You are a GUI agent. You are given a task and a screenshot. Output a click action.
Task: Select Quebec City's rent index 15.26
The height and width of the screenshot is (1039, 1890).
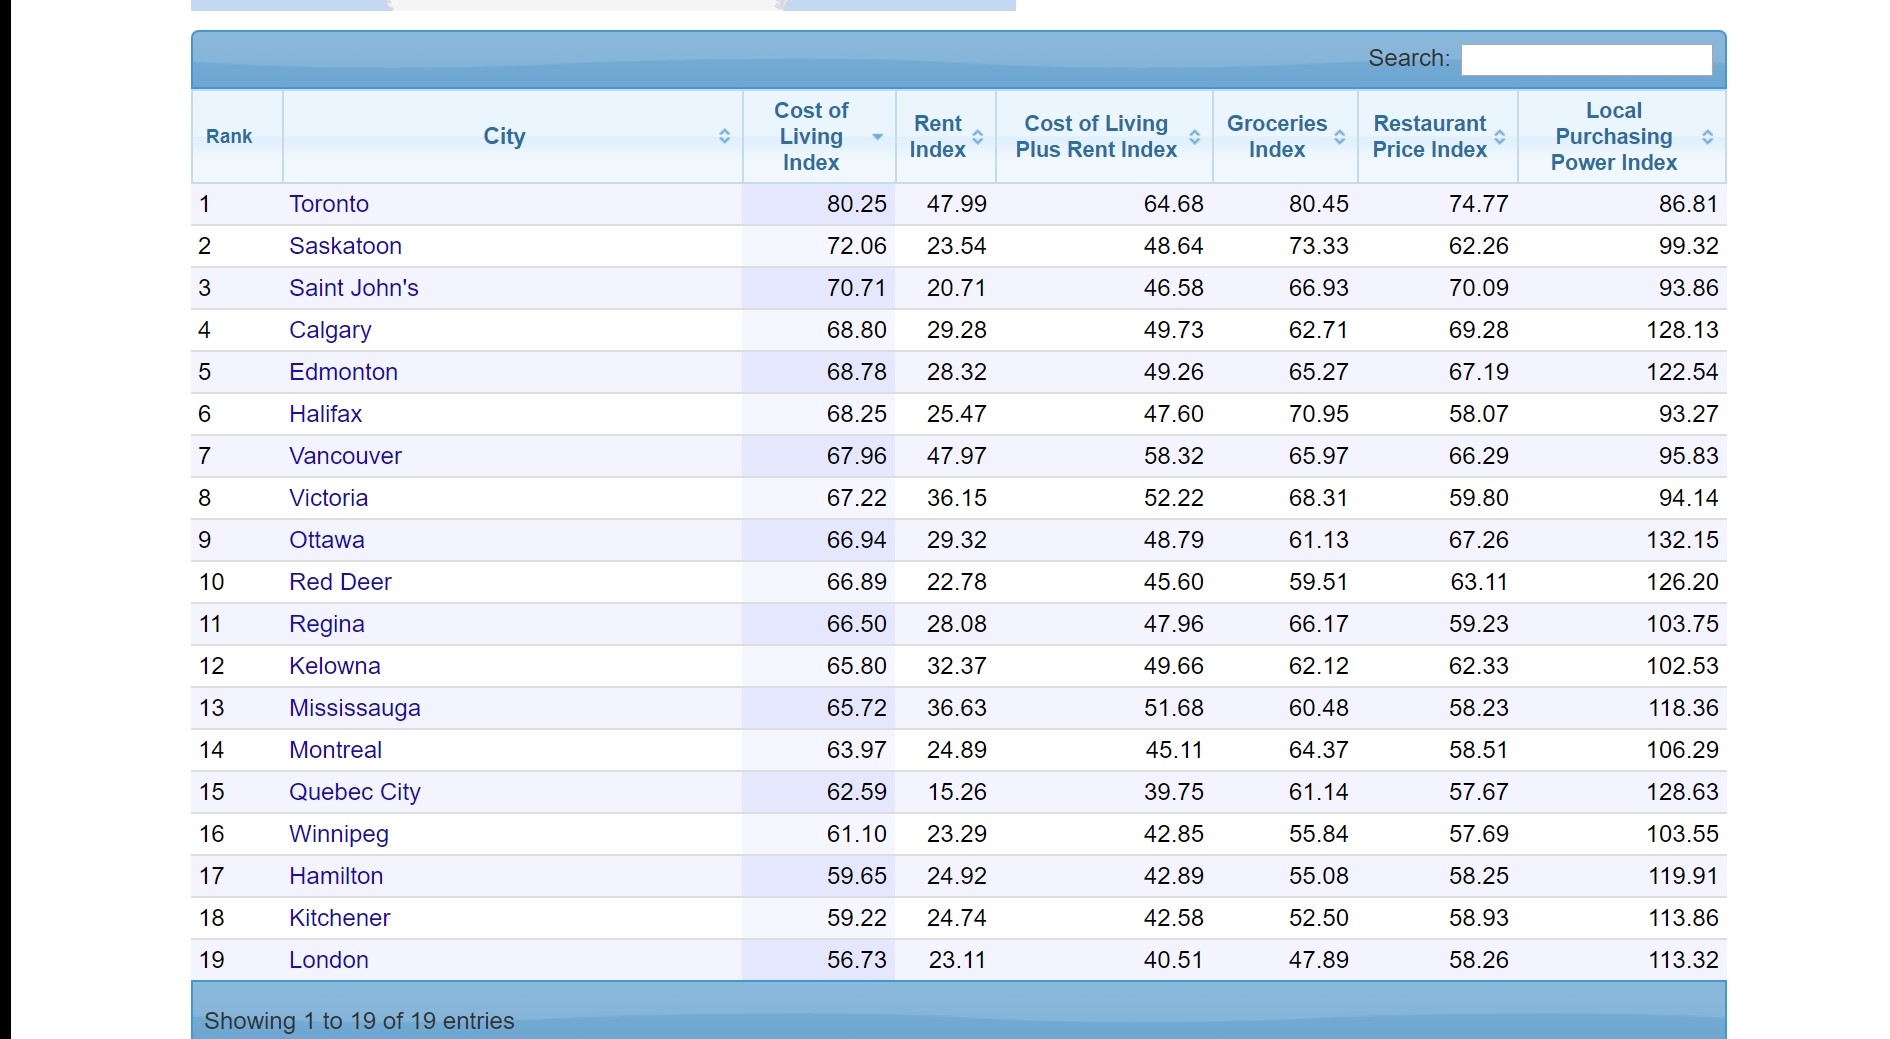click(957, 792)
